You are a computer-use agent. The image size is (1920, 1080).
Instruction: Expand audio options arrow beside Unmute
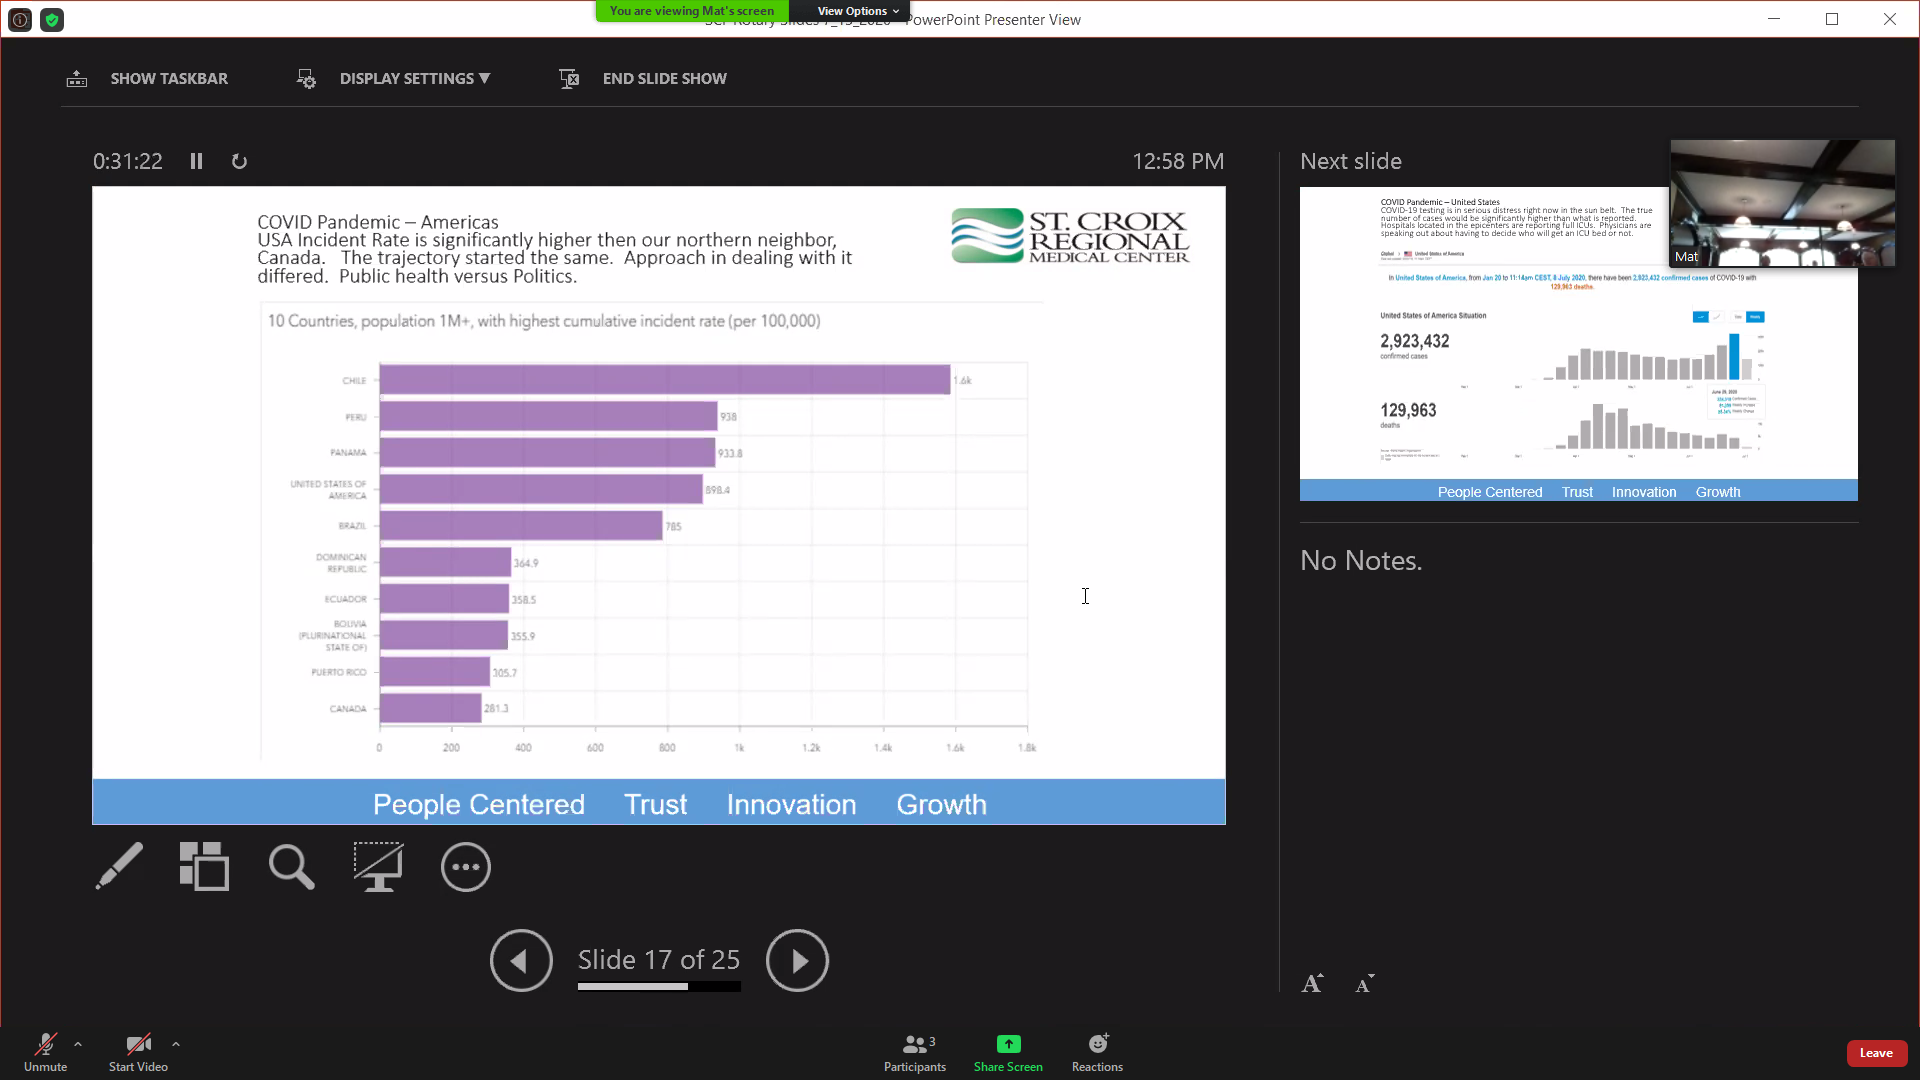click(x=78, y=1044)
